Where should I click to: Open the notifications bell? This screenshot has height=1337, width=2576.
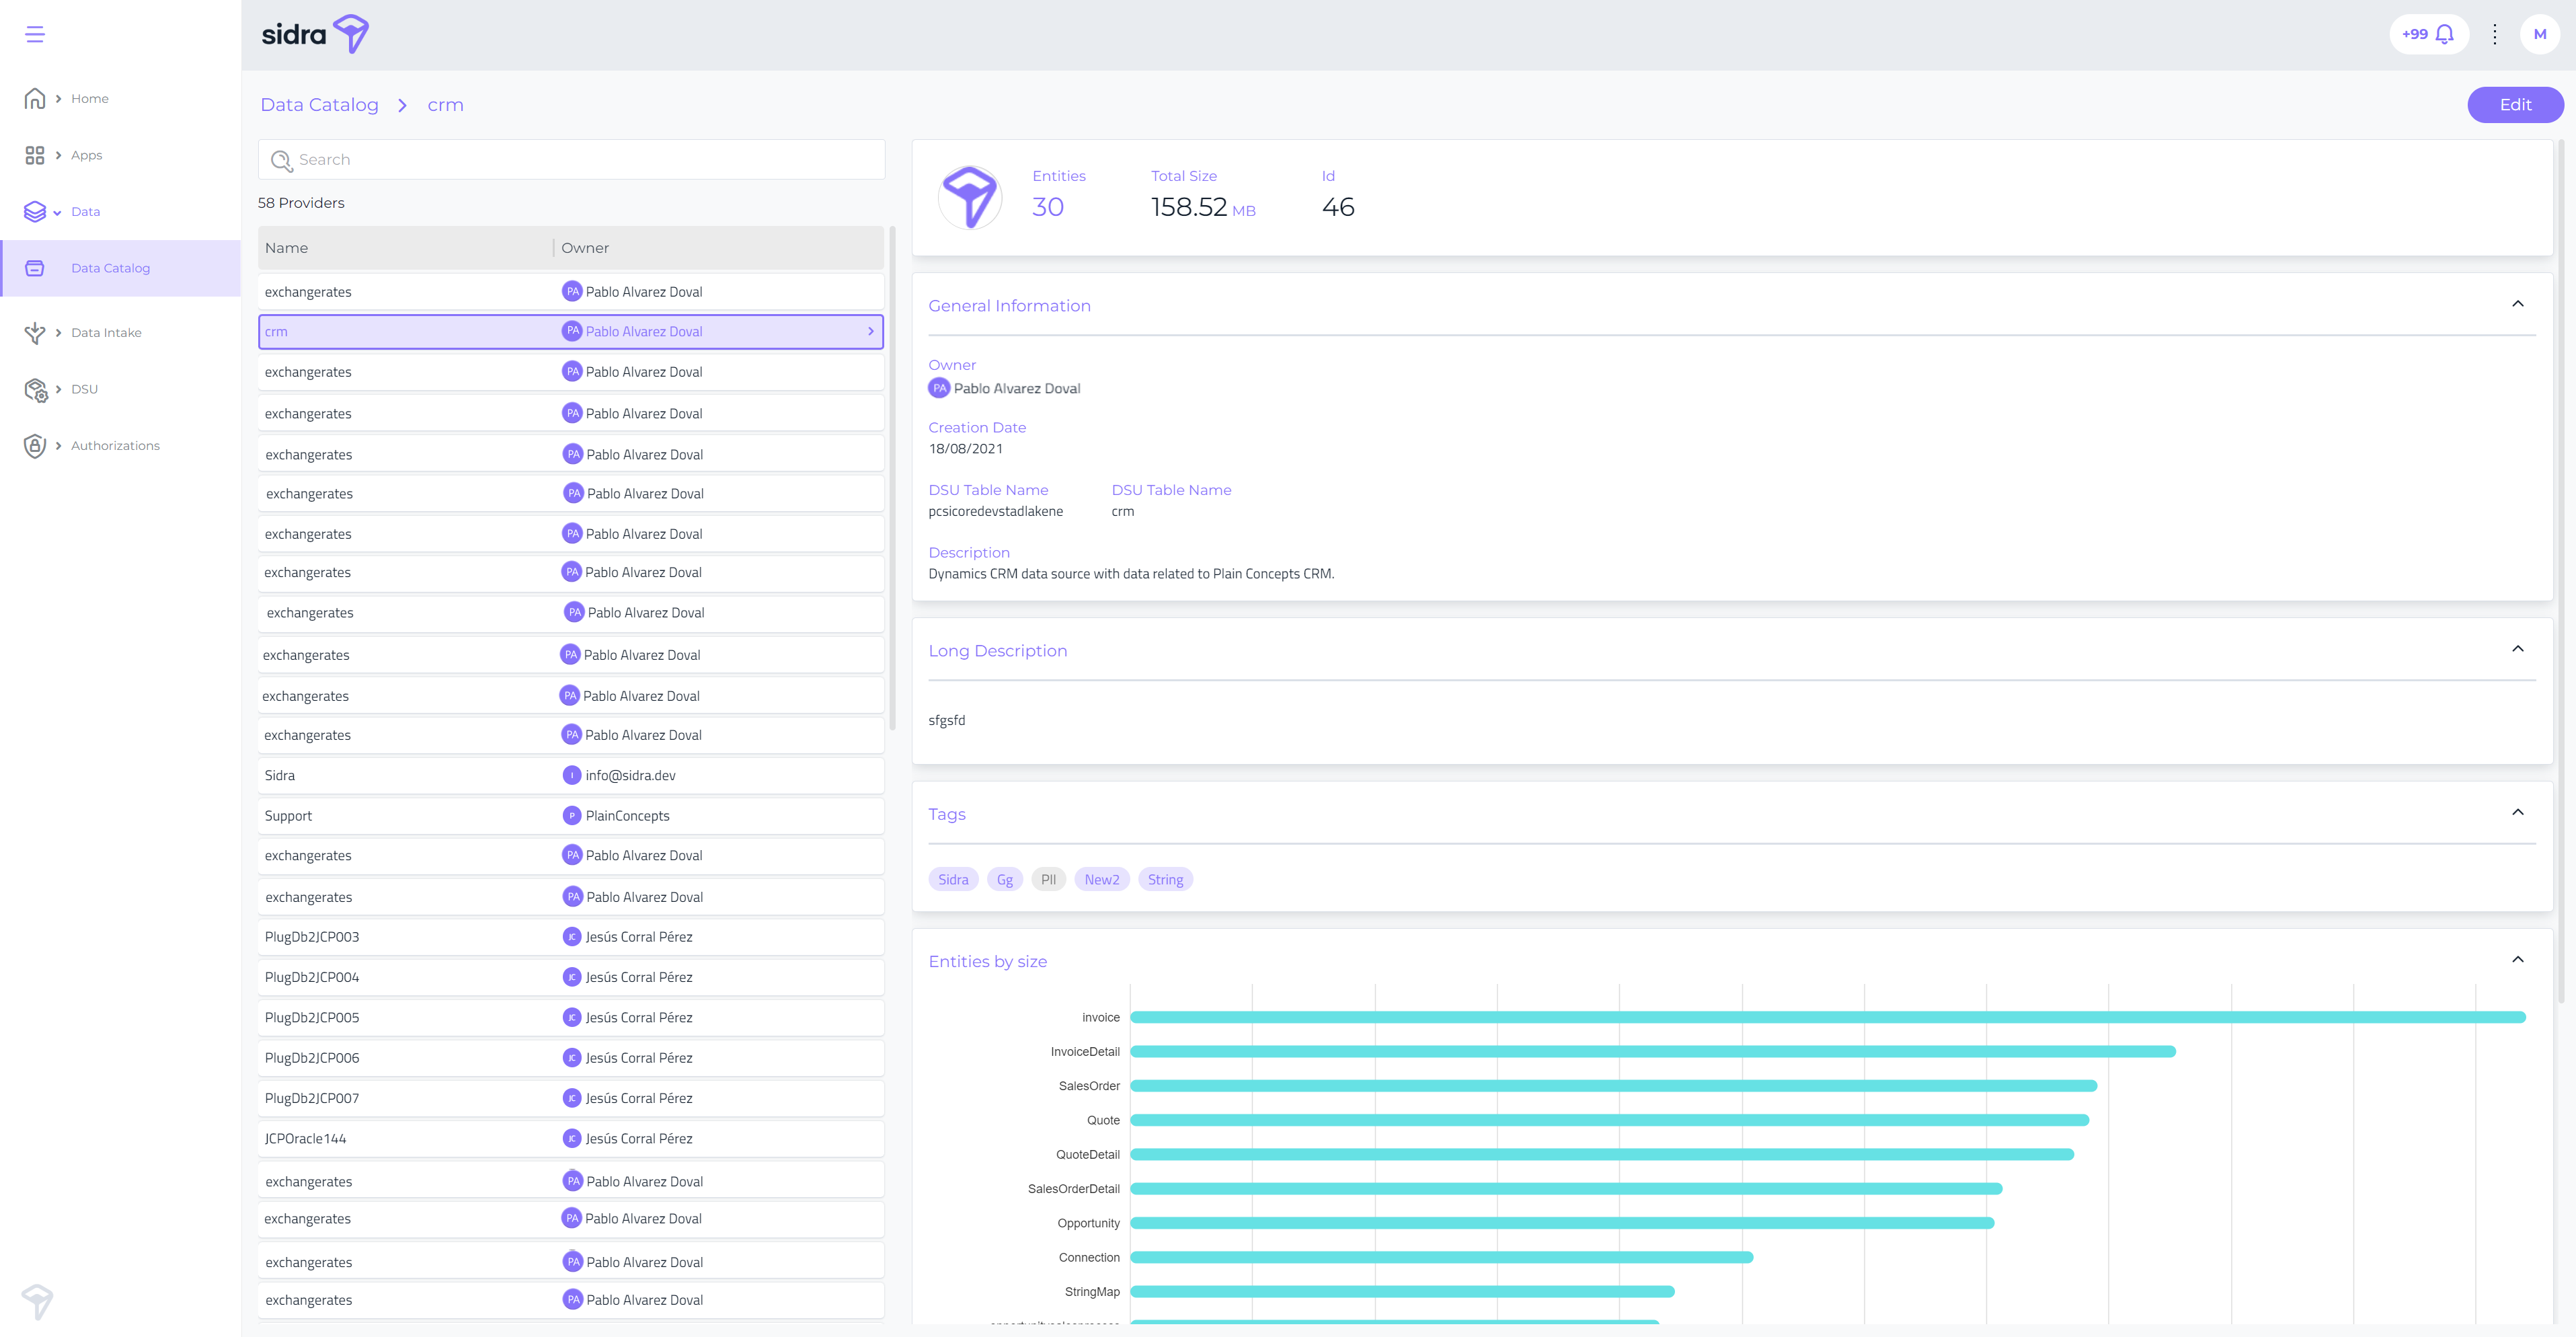[x=2445, y=35]
